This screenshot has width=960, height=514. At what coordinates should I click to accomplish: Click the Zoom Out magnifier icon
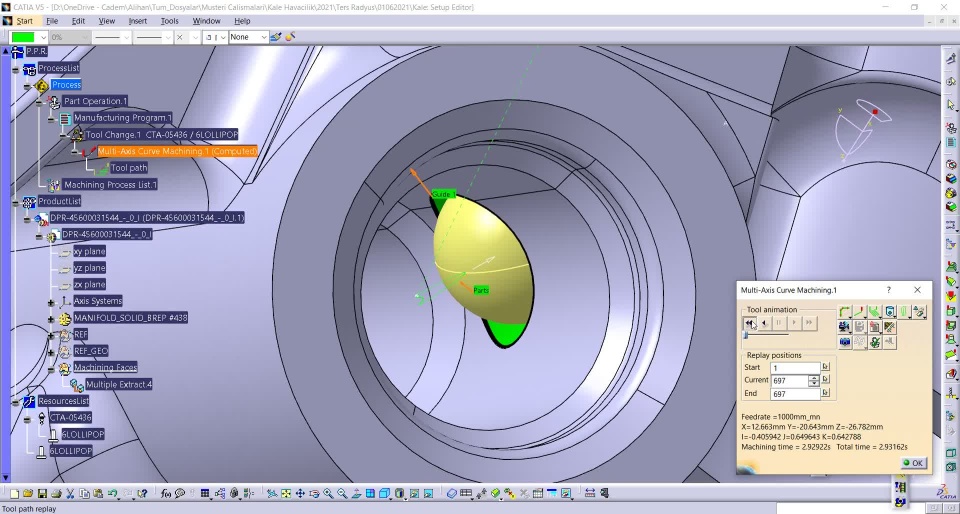[x=342, y=493]
